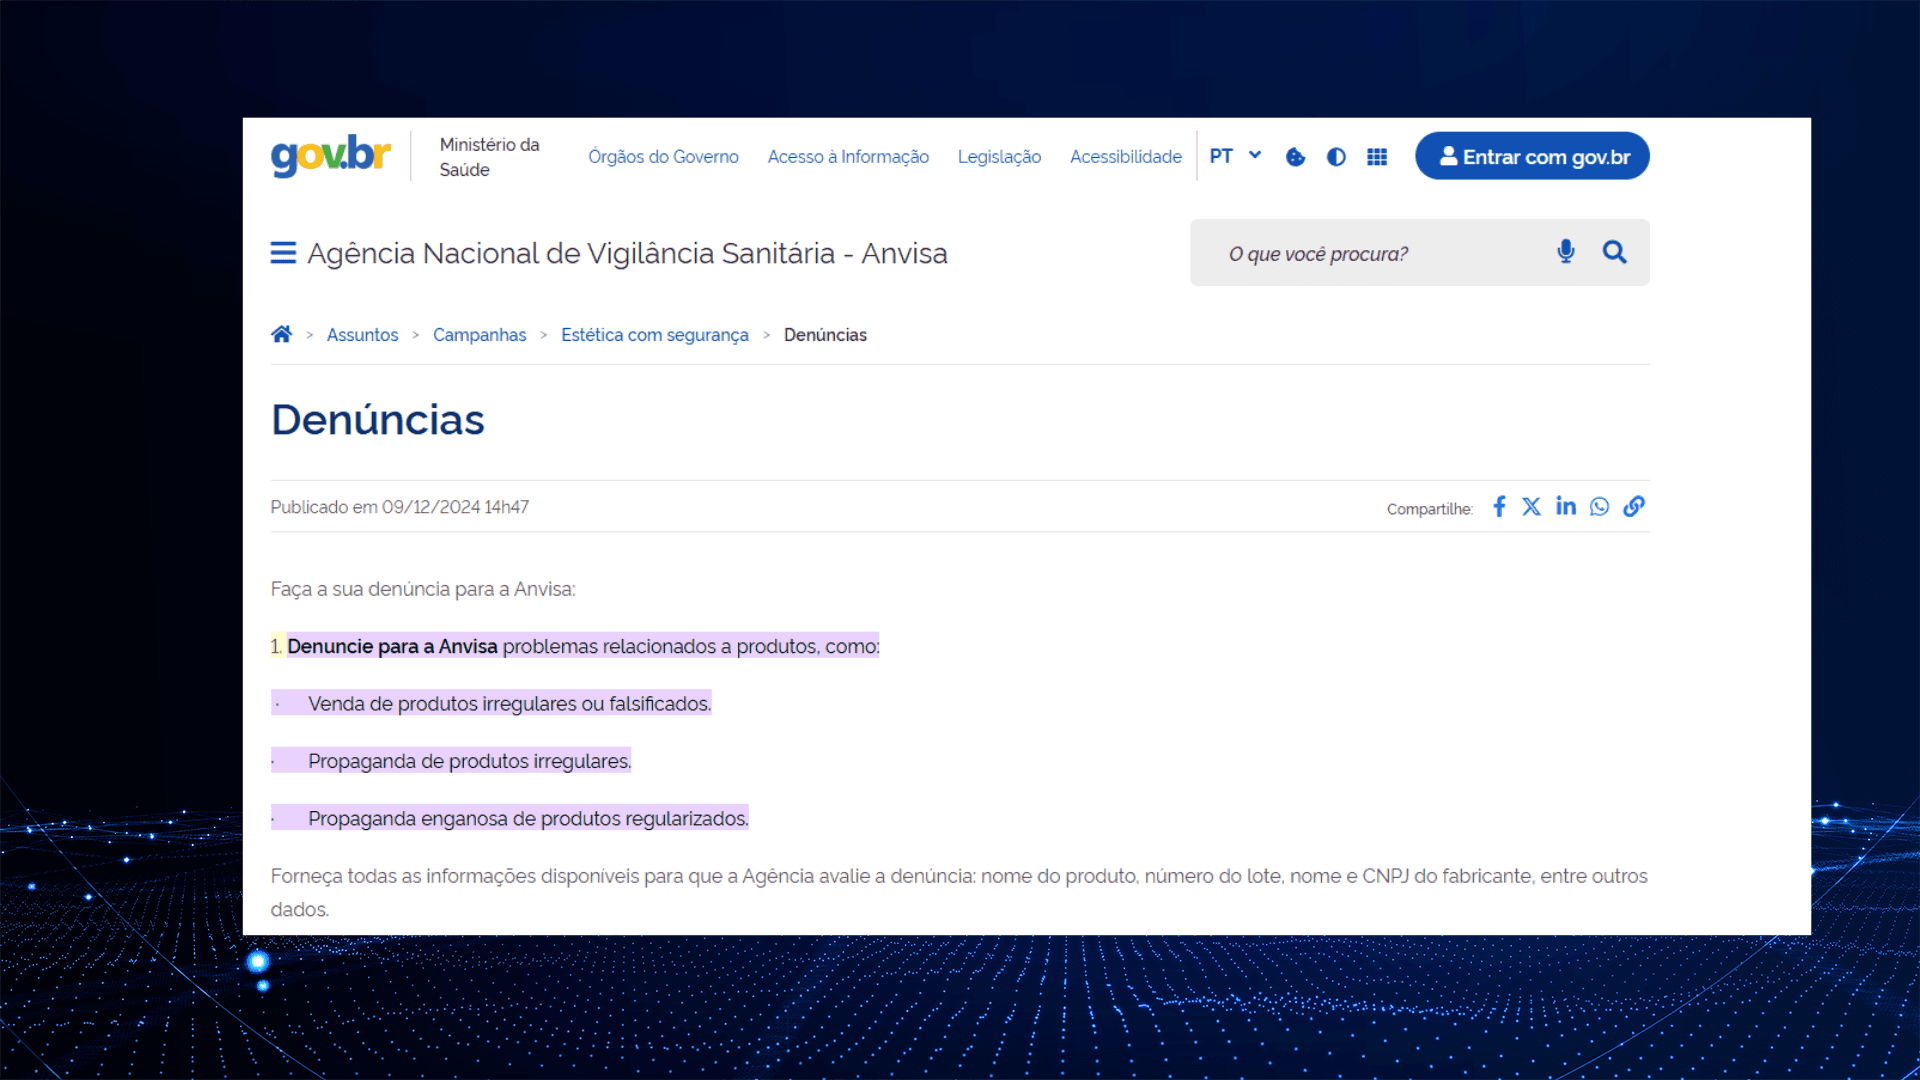Open Acesso à Informação link
The image size is (1920, 1080).
tap(848, 157)
